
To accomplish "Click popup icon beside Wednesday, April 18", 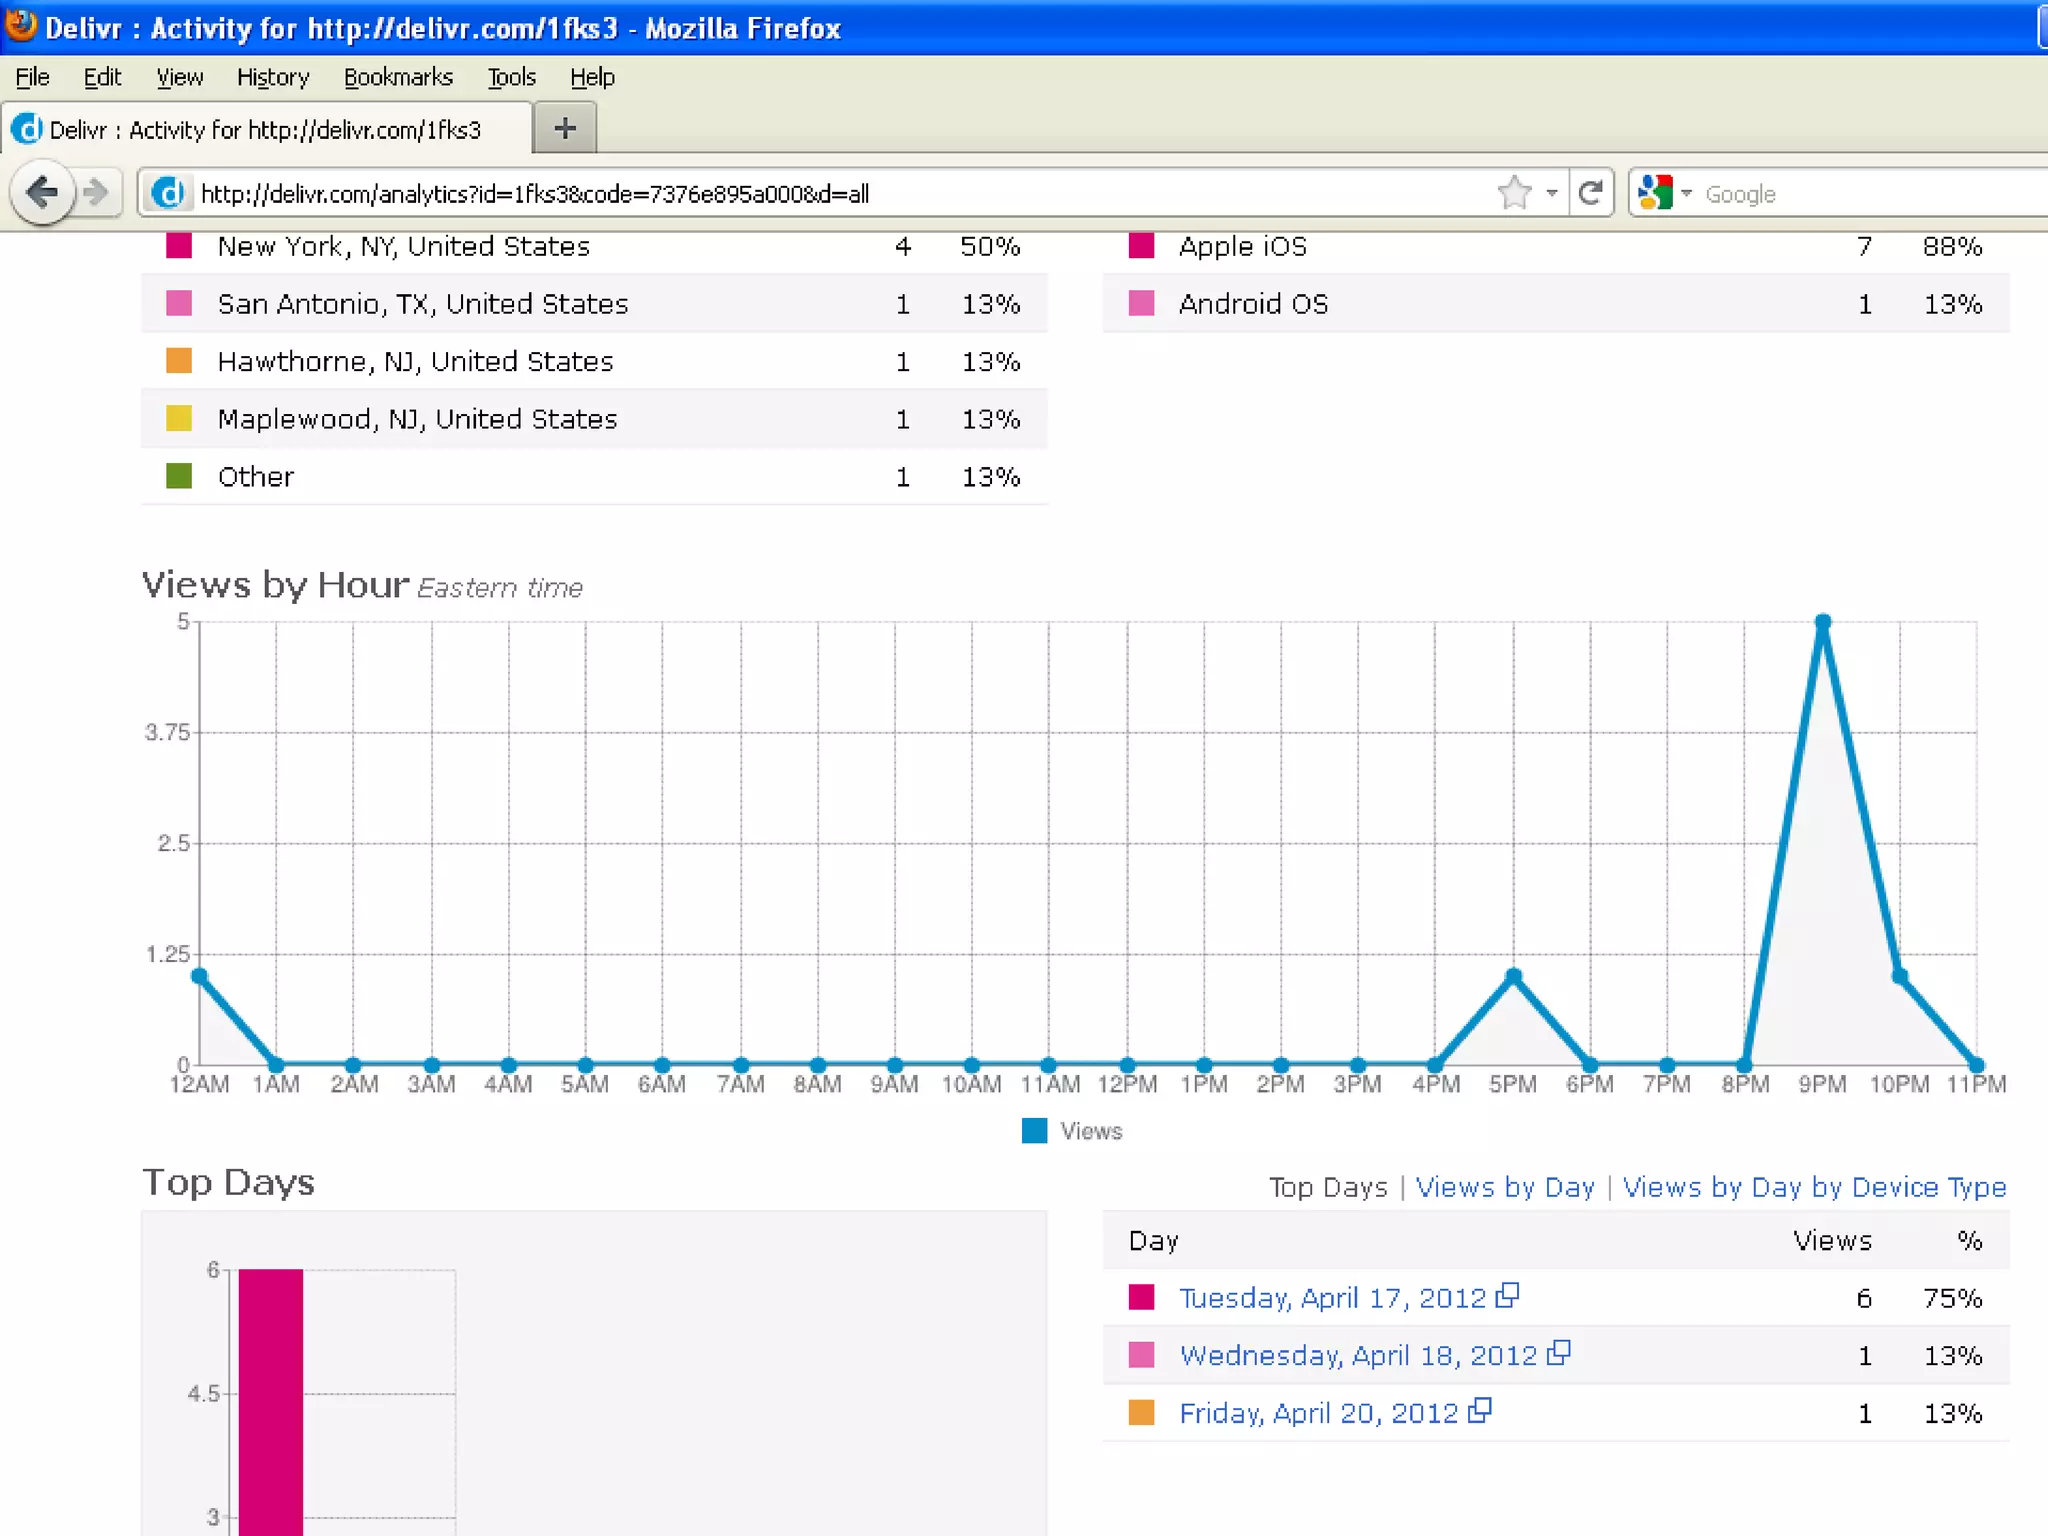I will tap(1558, 1353).
